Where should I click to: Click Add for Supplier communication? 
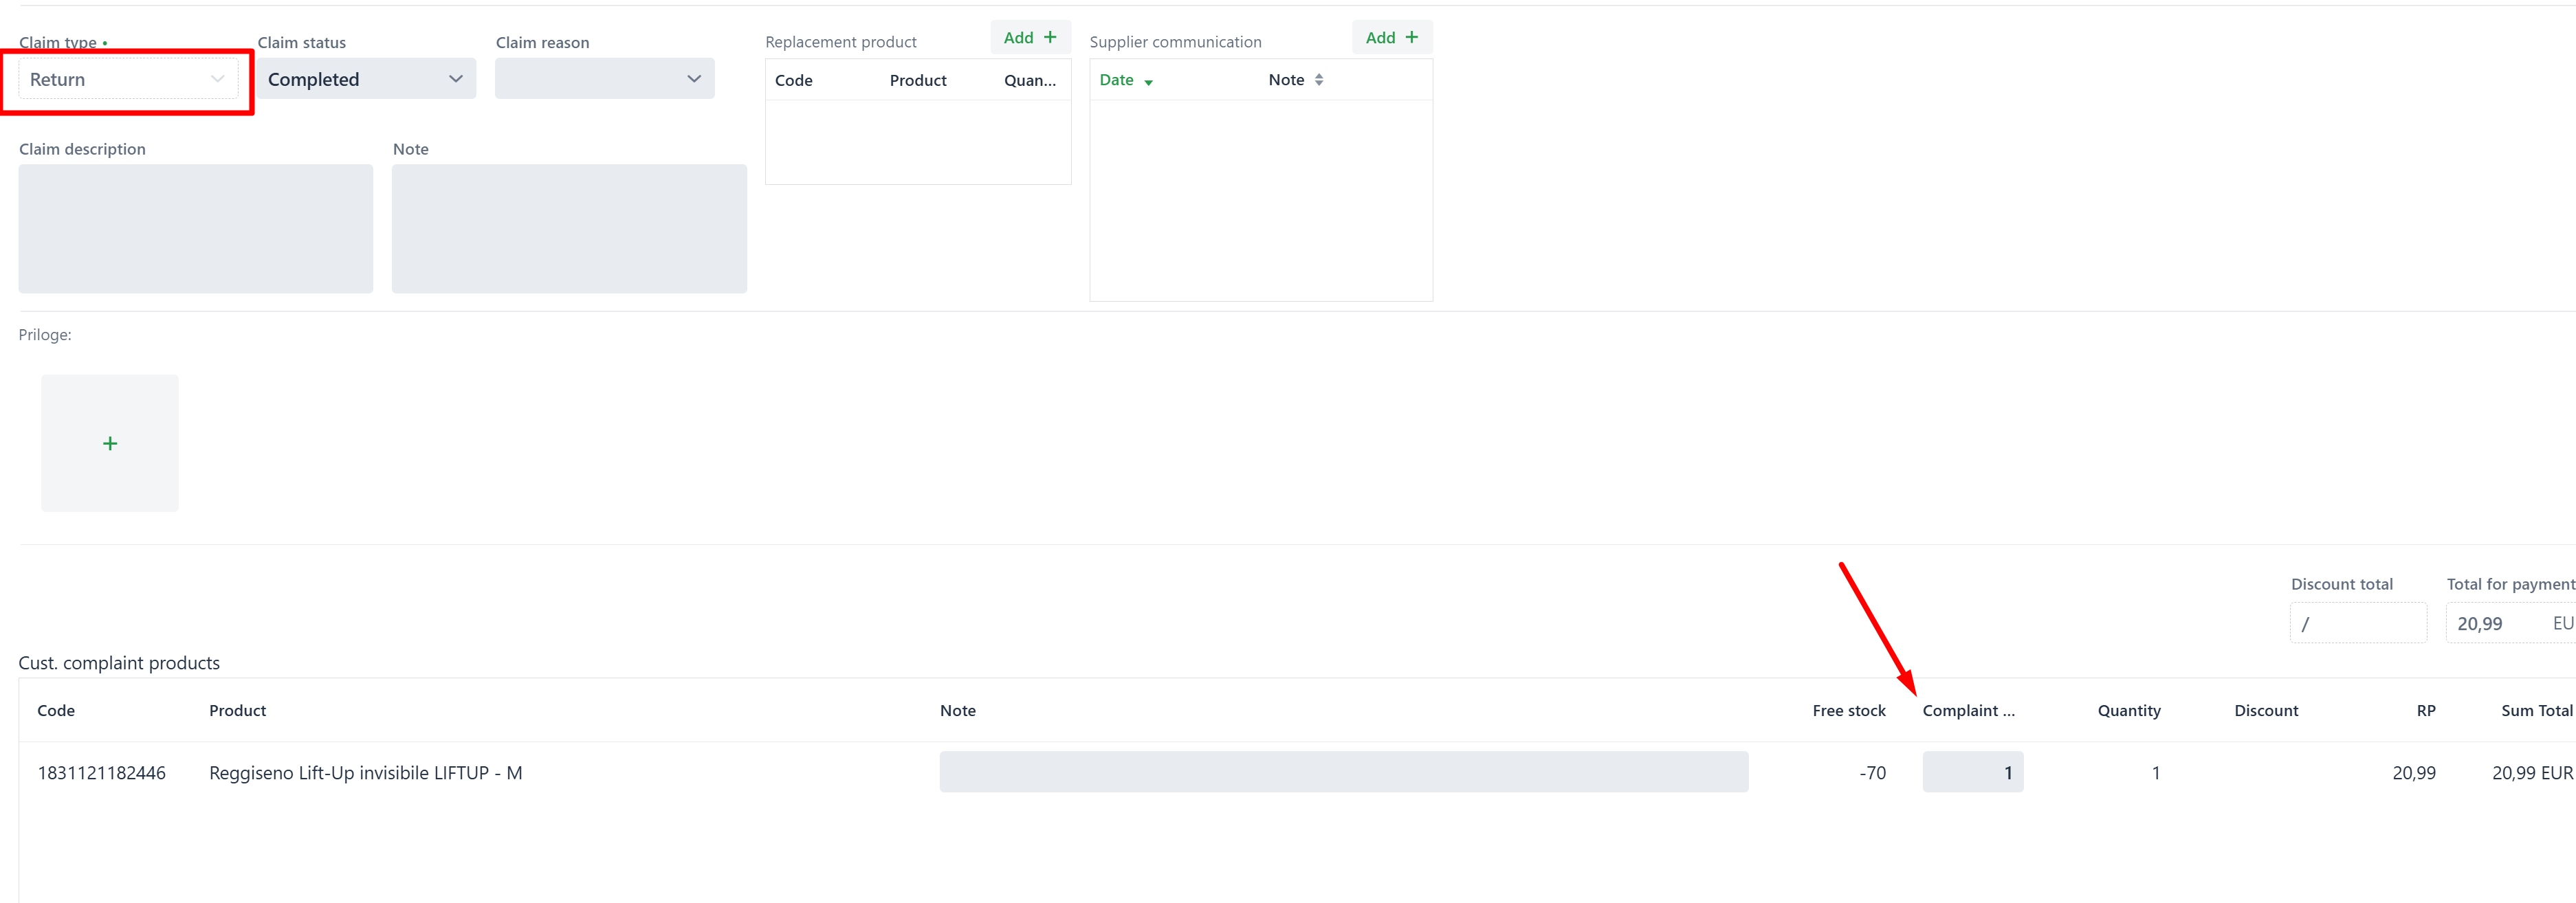click(1391, 37)
